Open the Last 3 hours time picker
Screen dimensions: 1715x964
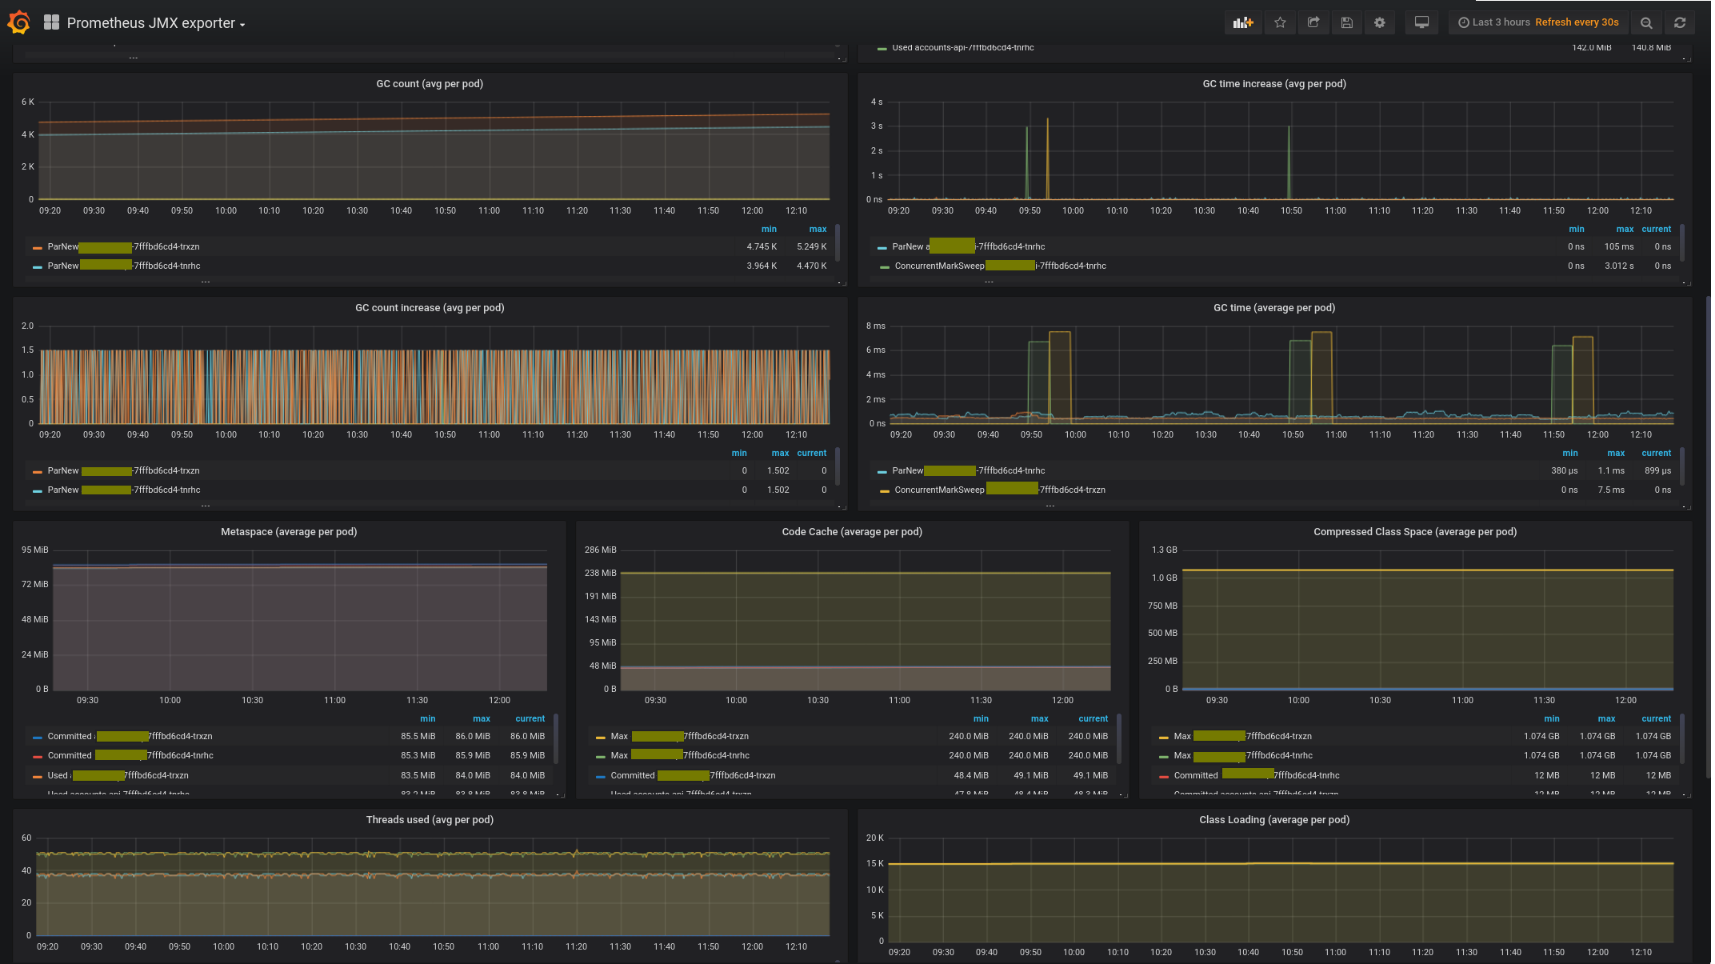(1494, 22)
